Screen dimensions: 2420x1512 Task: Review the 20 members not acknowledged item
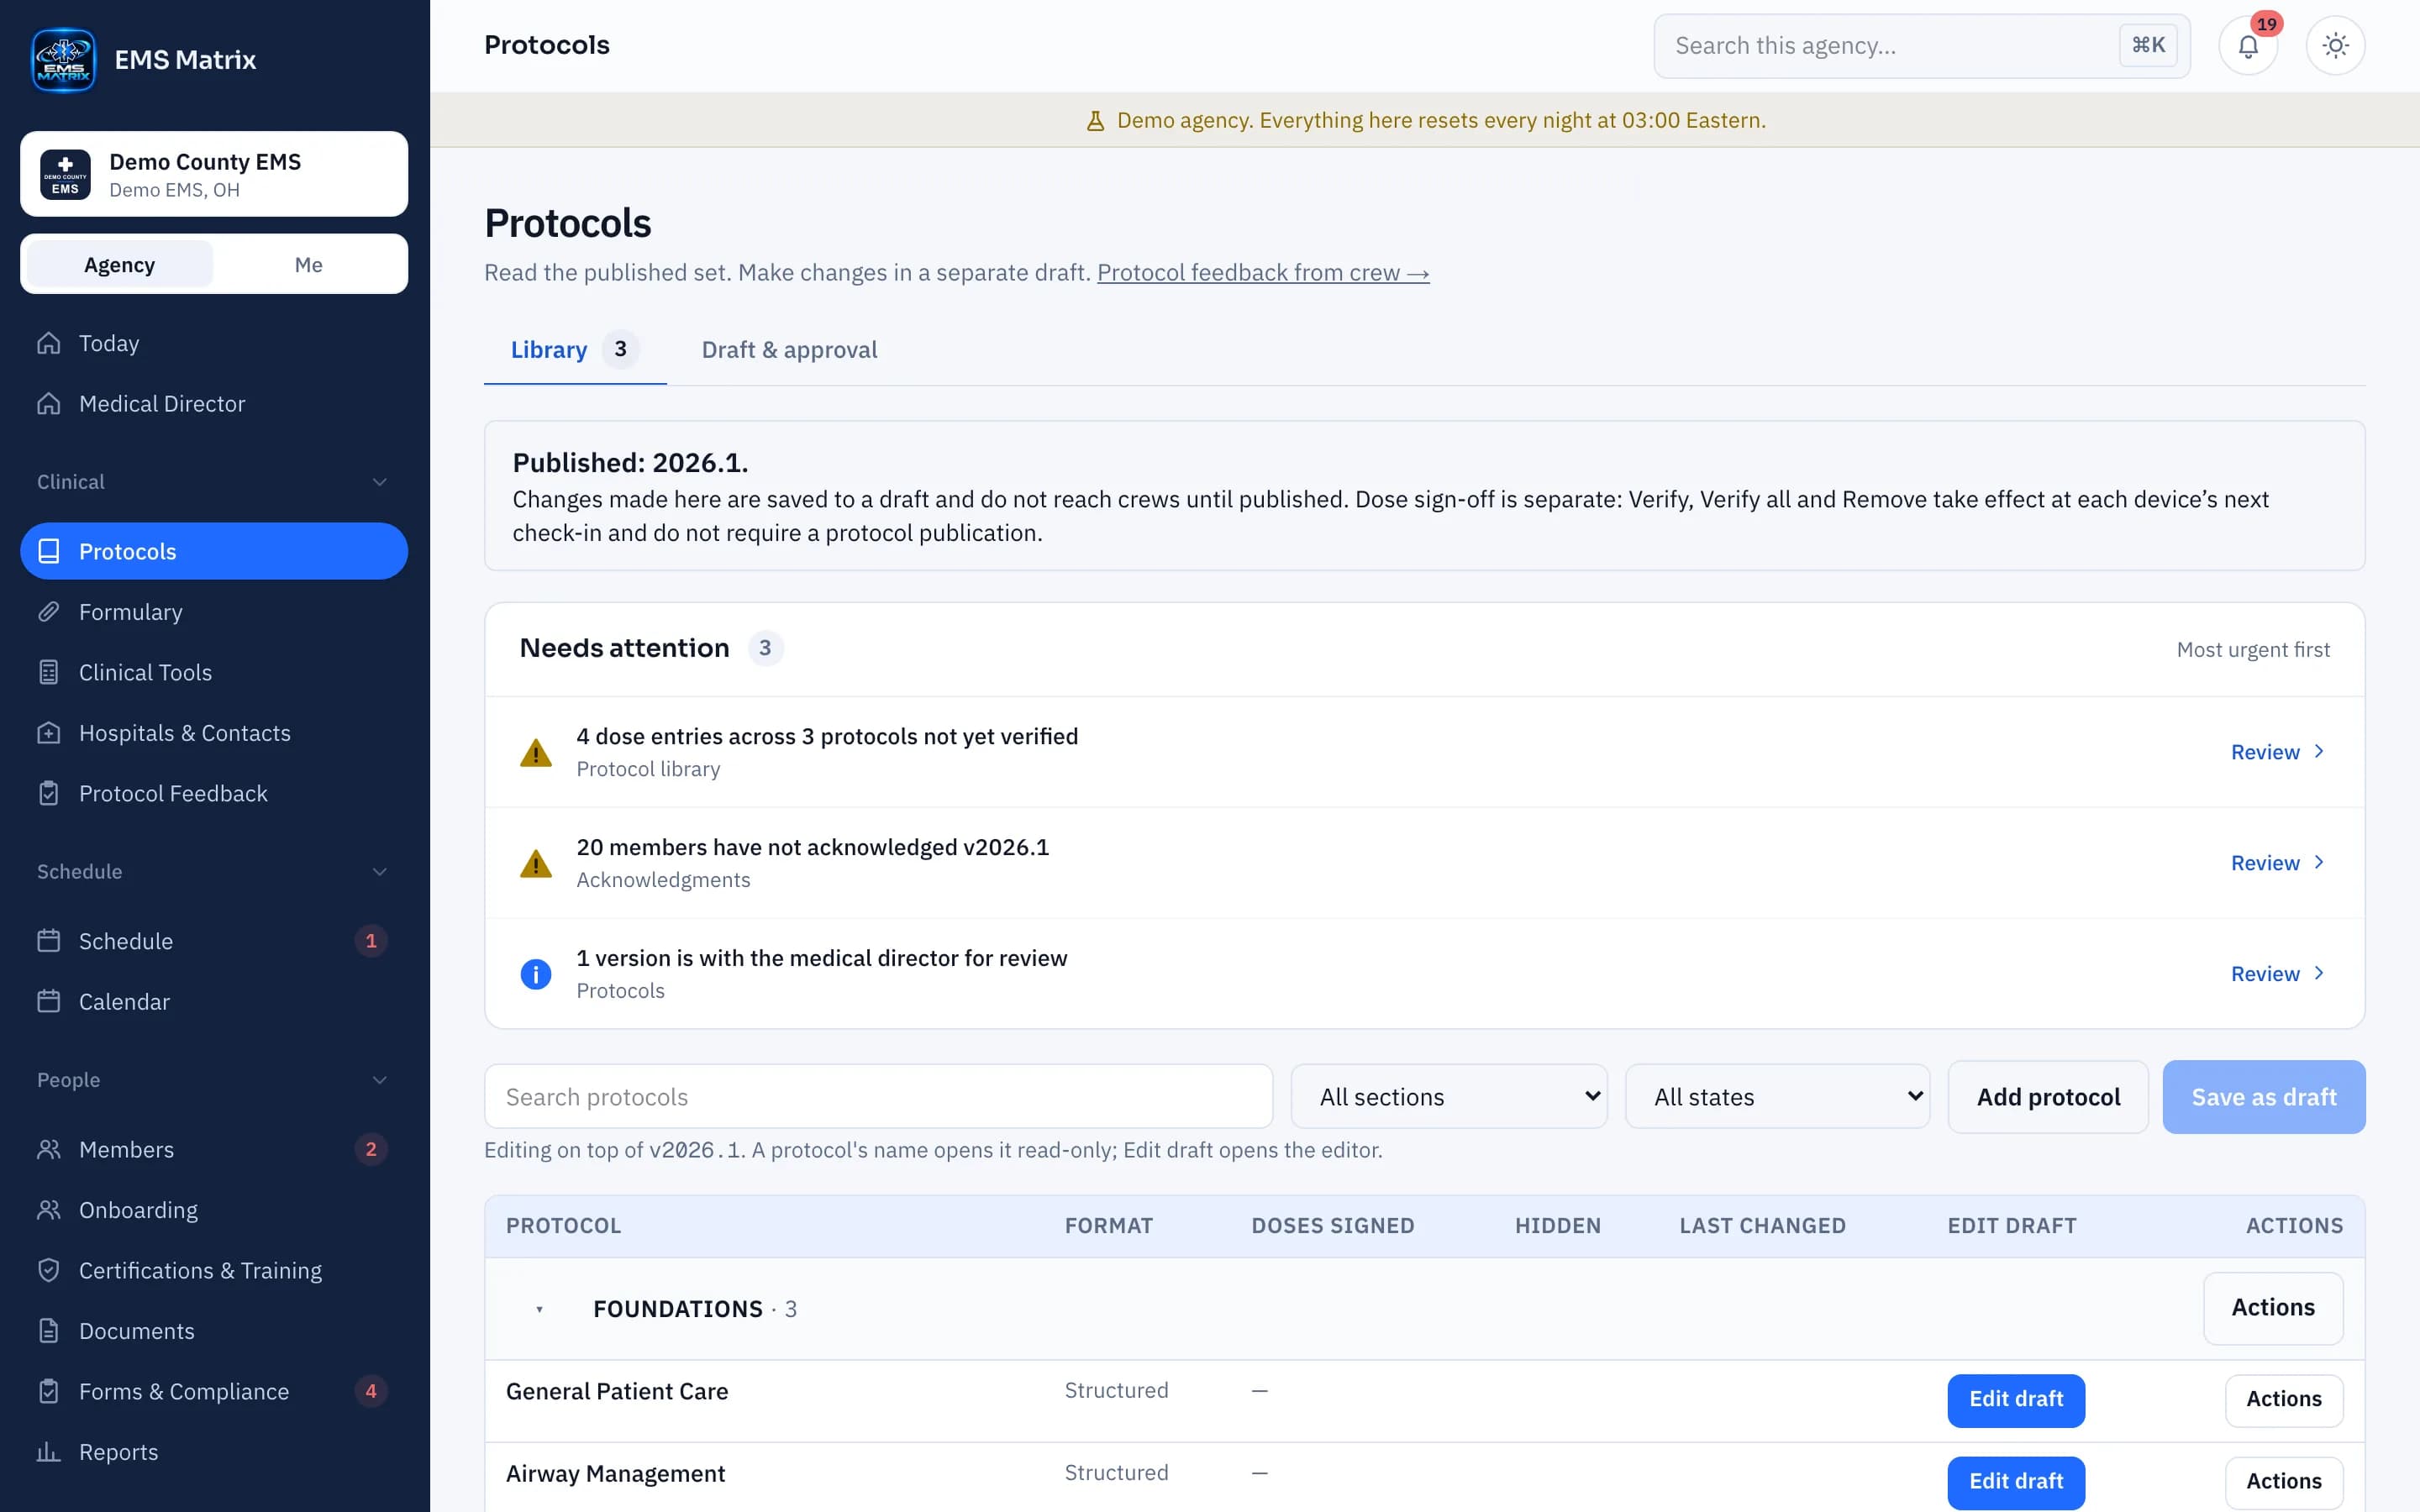pos(2277,862)
